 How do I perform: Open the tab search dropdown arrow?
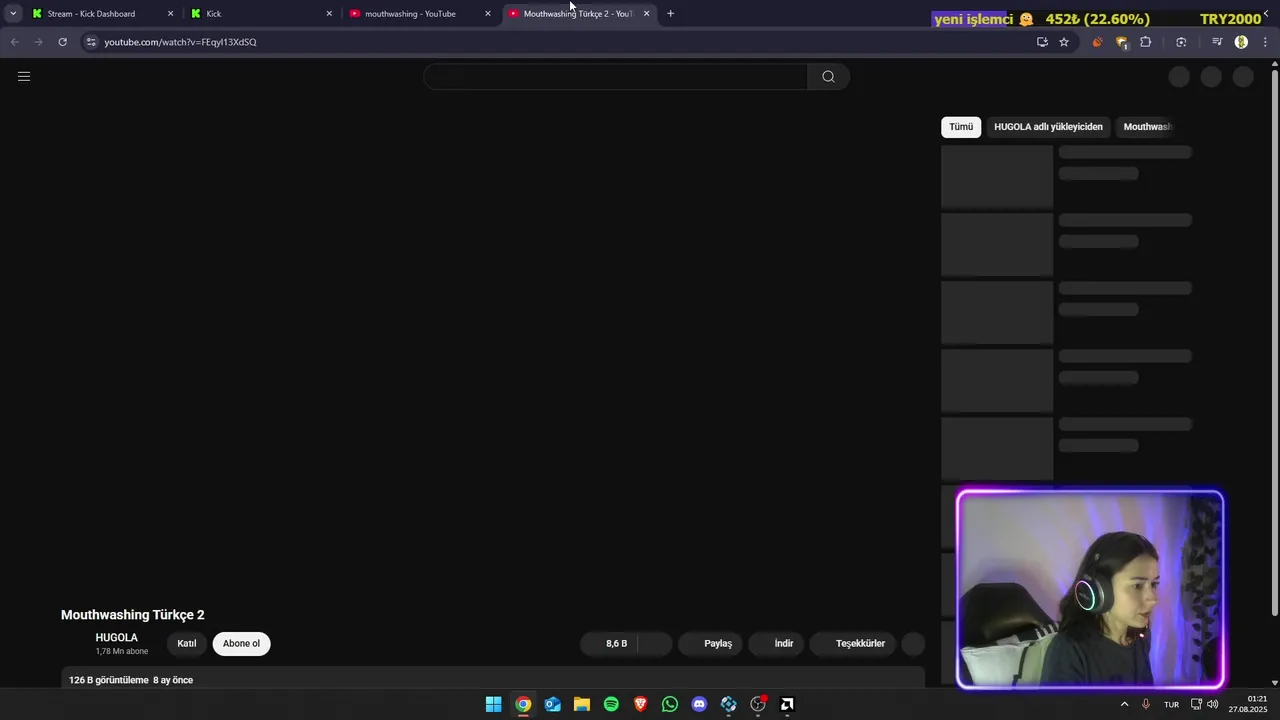pyautogui.click(x=13, y=14)
